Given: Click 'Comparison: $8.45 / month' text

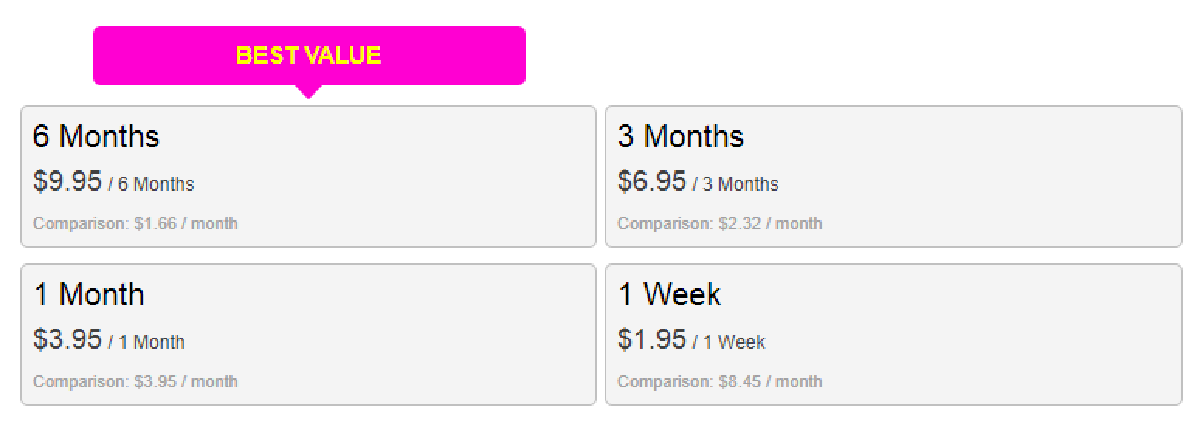Looking at the screenshot, I should (x=720, y=381).
